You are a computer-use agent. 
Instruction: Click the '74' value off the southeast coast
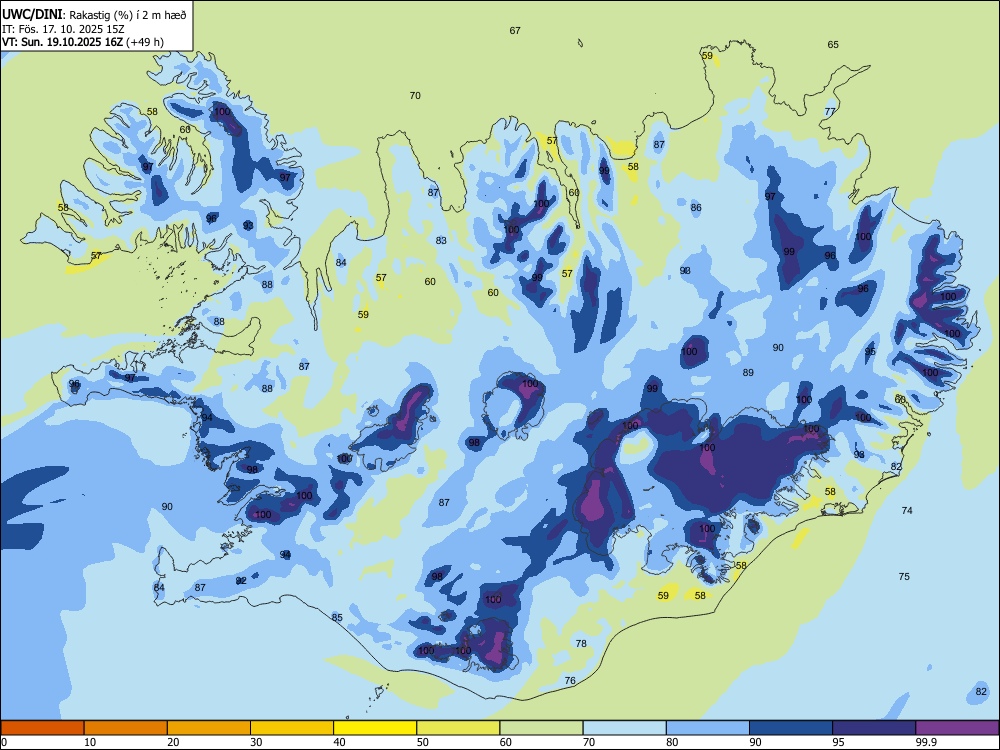pyautogui.click(x=907, y=511)
